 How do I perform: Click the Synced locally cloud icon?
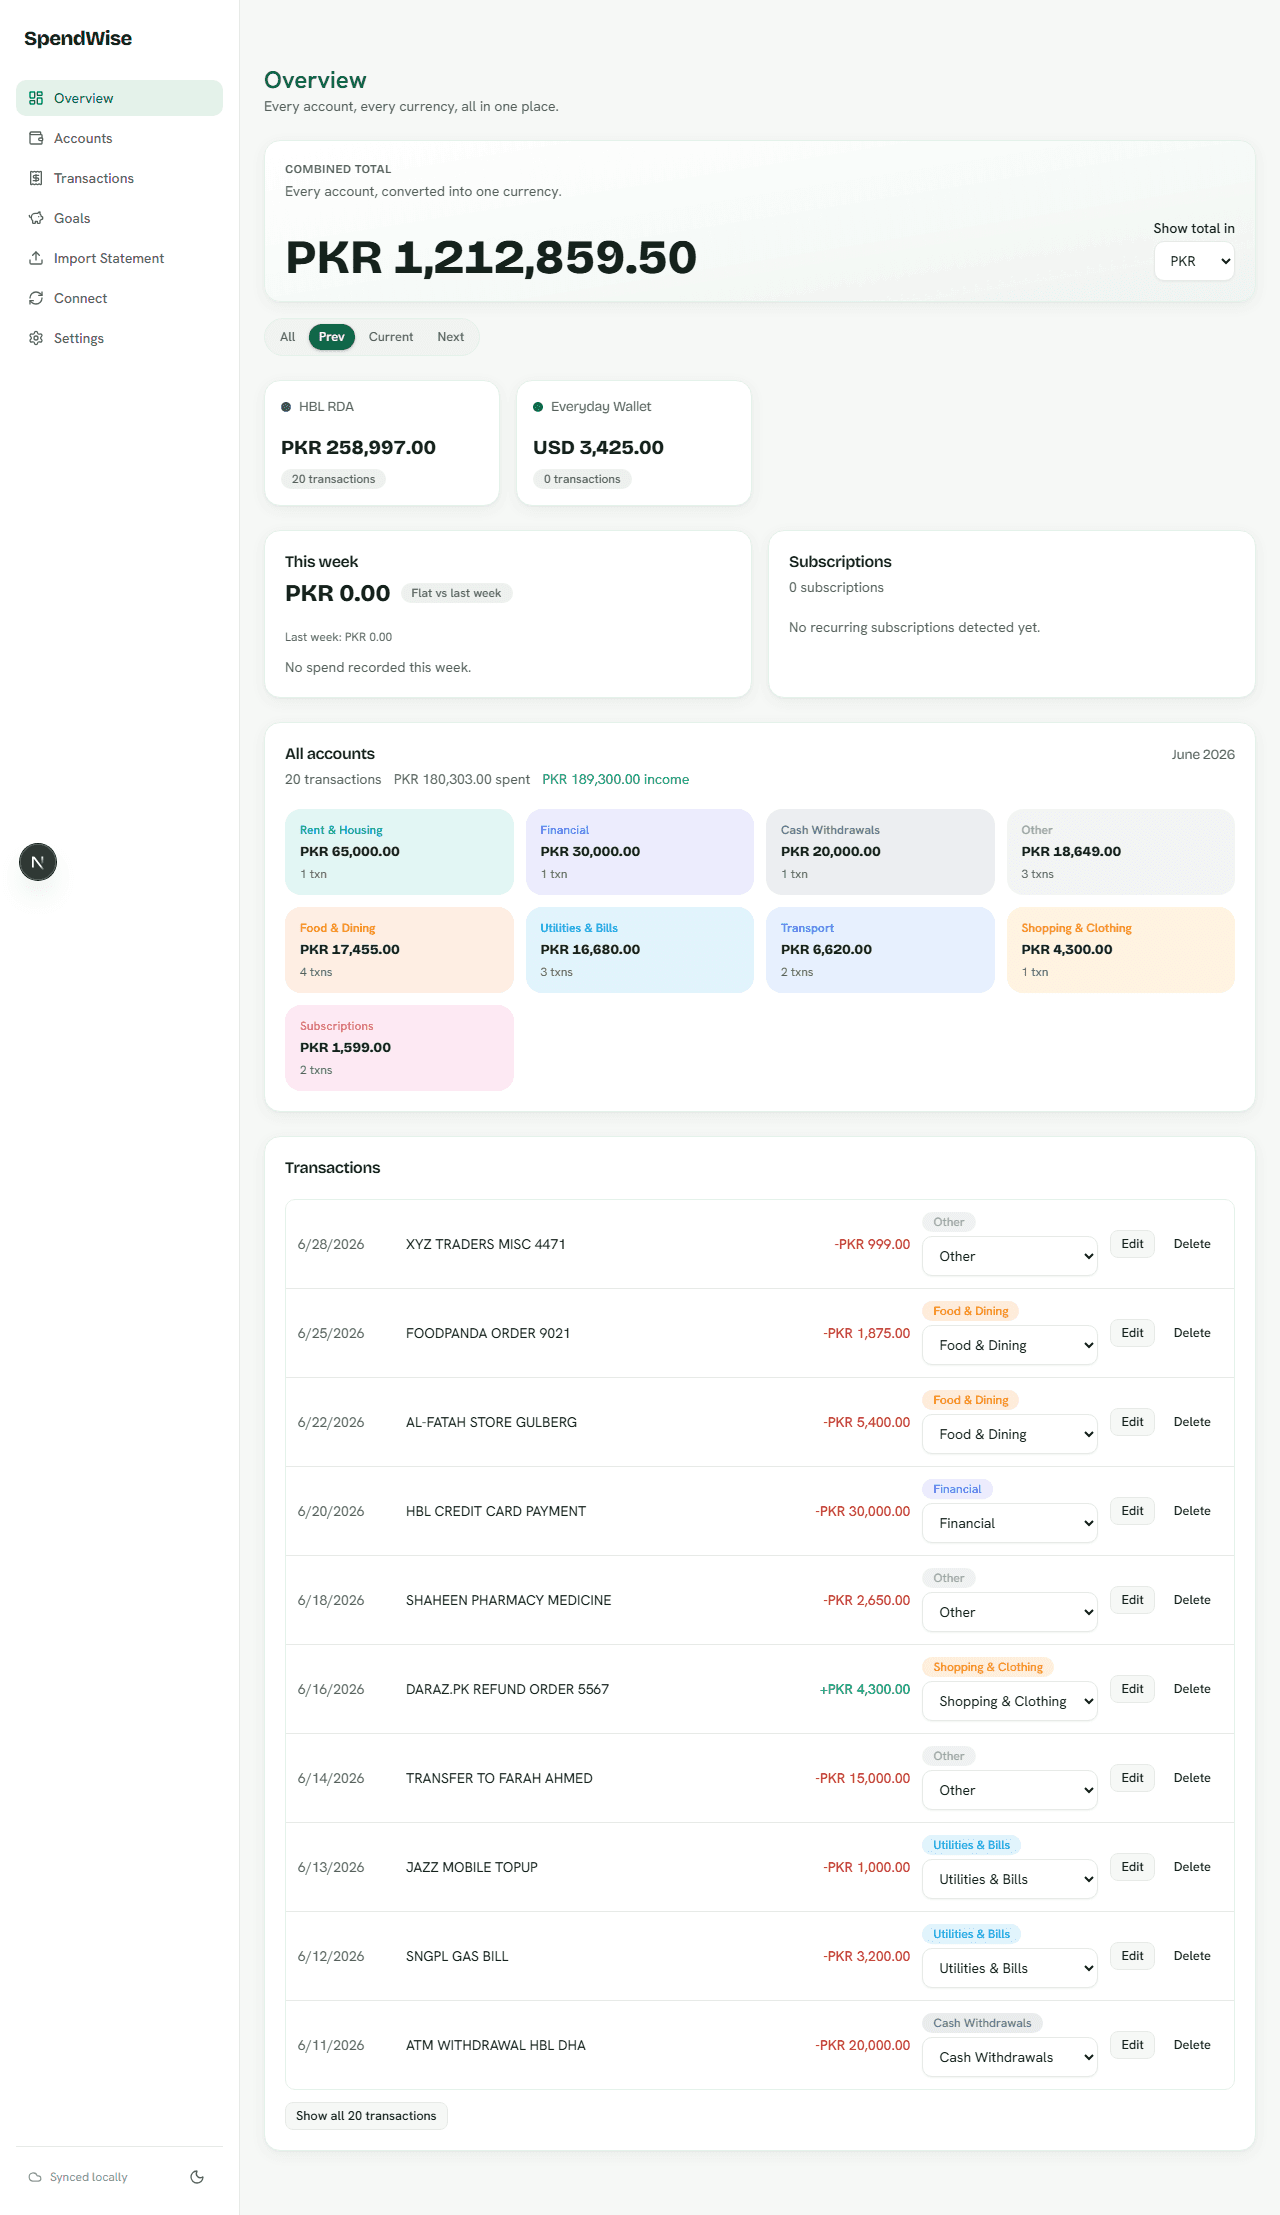35,2177
